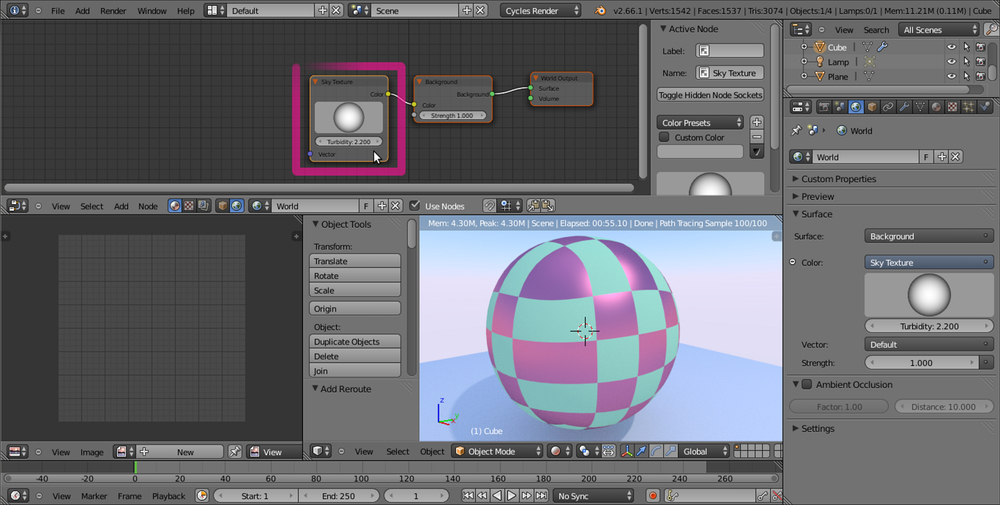Viewport: 1000px width, 505px height.
Task: Open the Cycles Render engine dropdown
Action: (543, 10)
